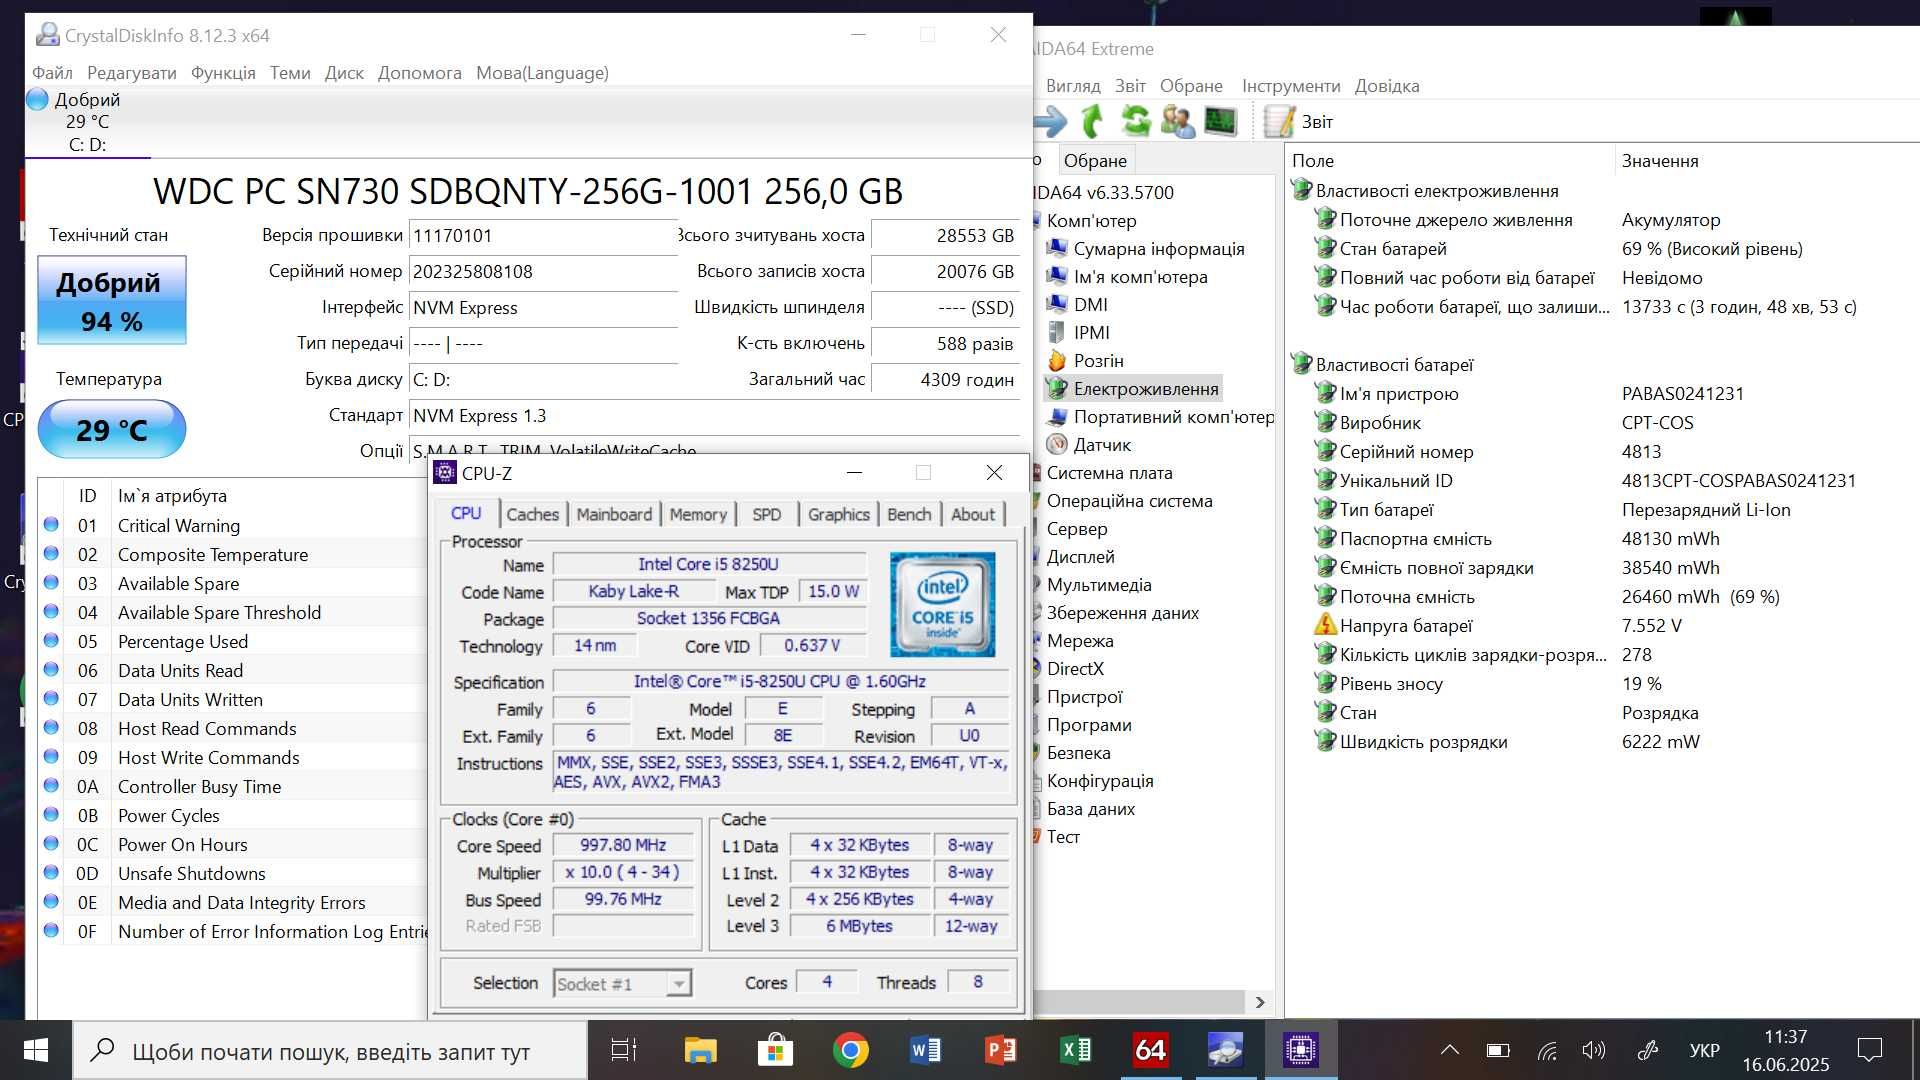Open the Теми menu in CrystalDiskInfo

290,73
